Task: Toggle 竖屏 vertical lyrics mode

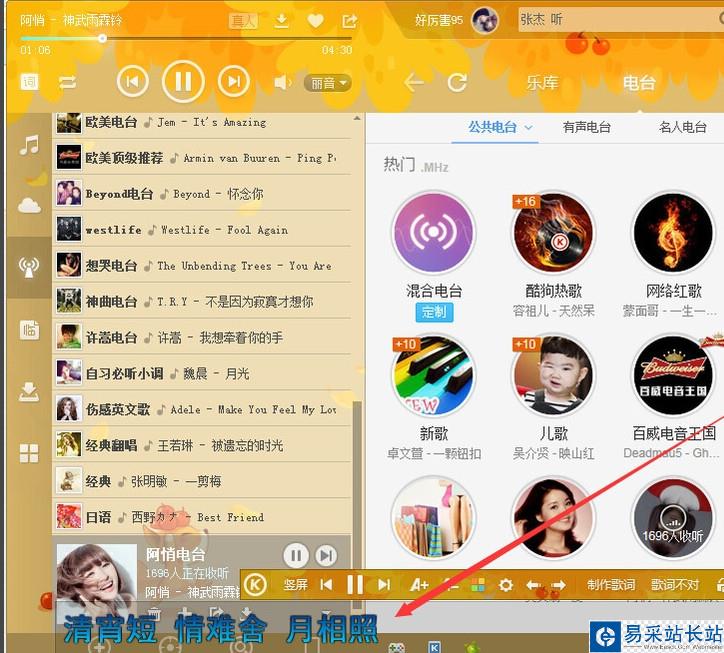Action: [296, 585]
